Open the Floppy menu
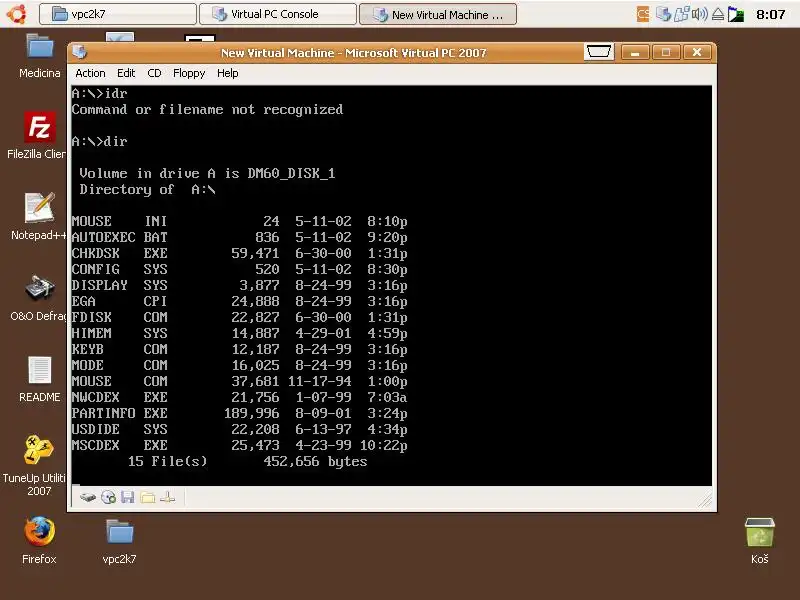This screenshot has width=800, height=600. [x=189, y=73]
